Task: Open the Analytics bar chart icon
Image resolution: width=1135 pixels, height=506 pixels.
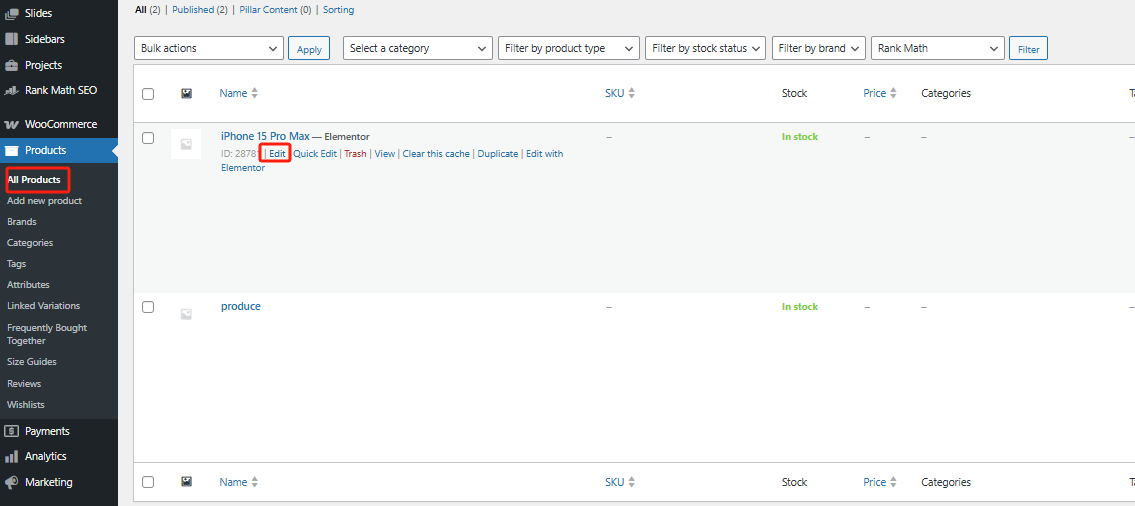Action: pos(12,457)
